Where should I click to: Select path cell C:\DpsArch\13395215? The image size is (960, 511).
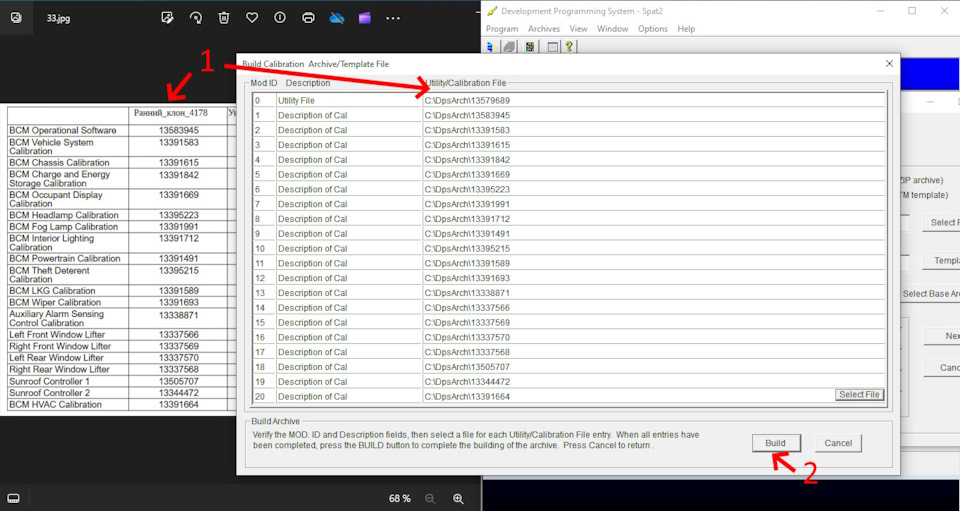pos(653,248)
